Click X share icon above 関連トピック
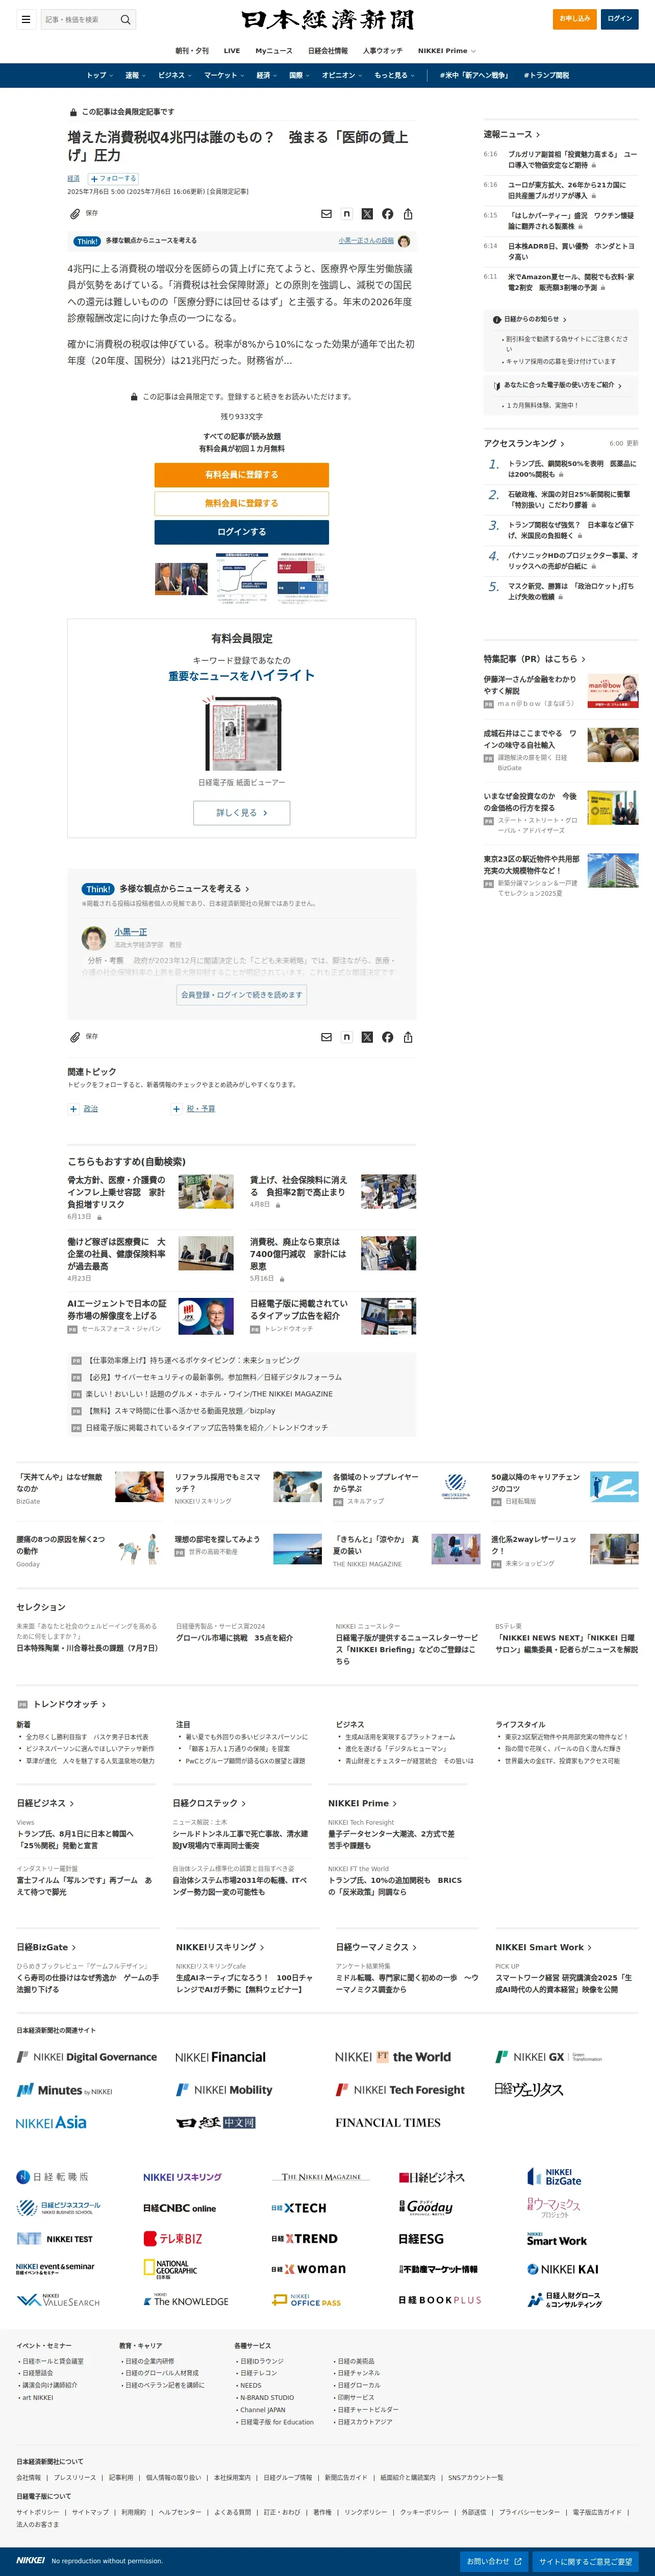Image resolution: width=655 pixels, height=2576 pixels. point(367,1037)
